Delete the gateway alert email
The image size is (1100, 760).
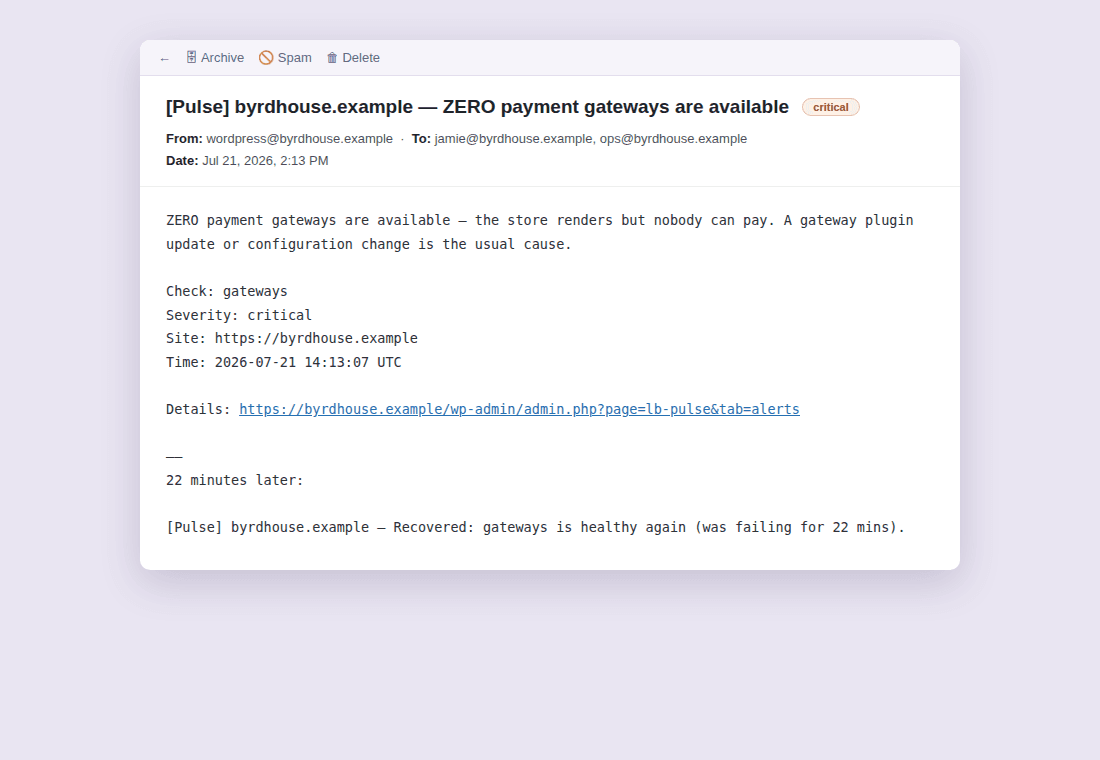tap(353, 58)
